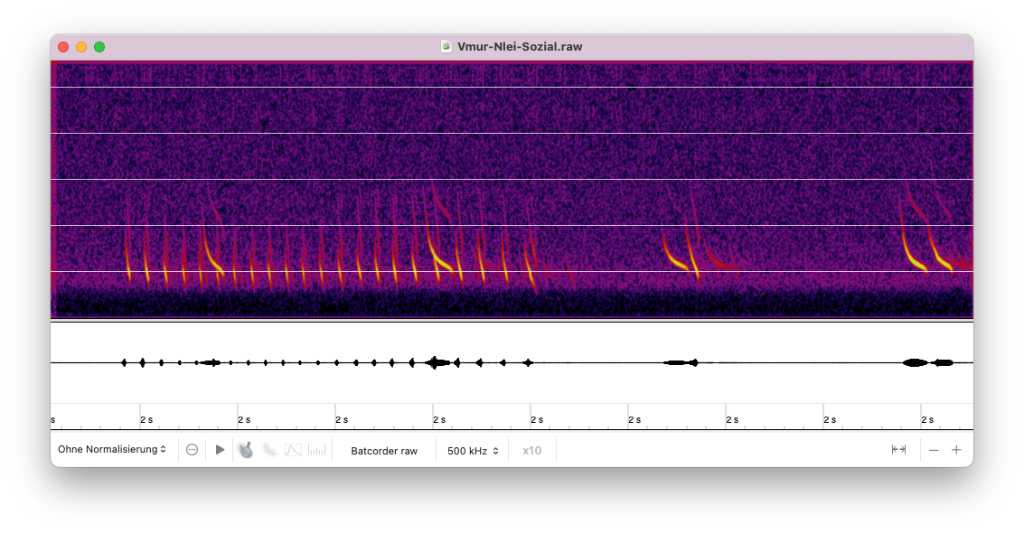This screenshot has height=534, width=1024.
Task: Click the dark bat icon in the toolbar
Action: point(246,450)
